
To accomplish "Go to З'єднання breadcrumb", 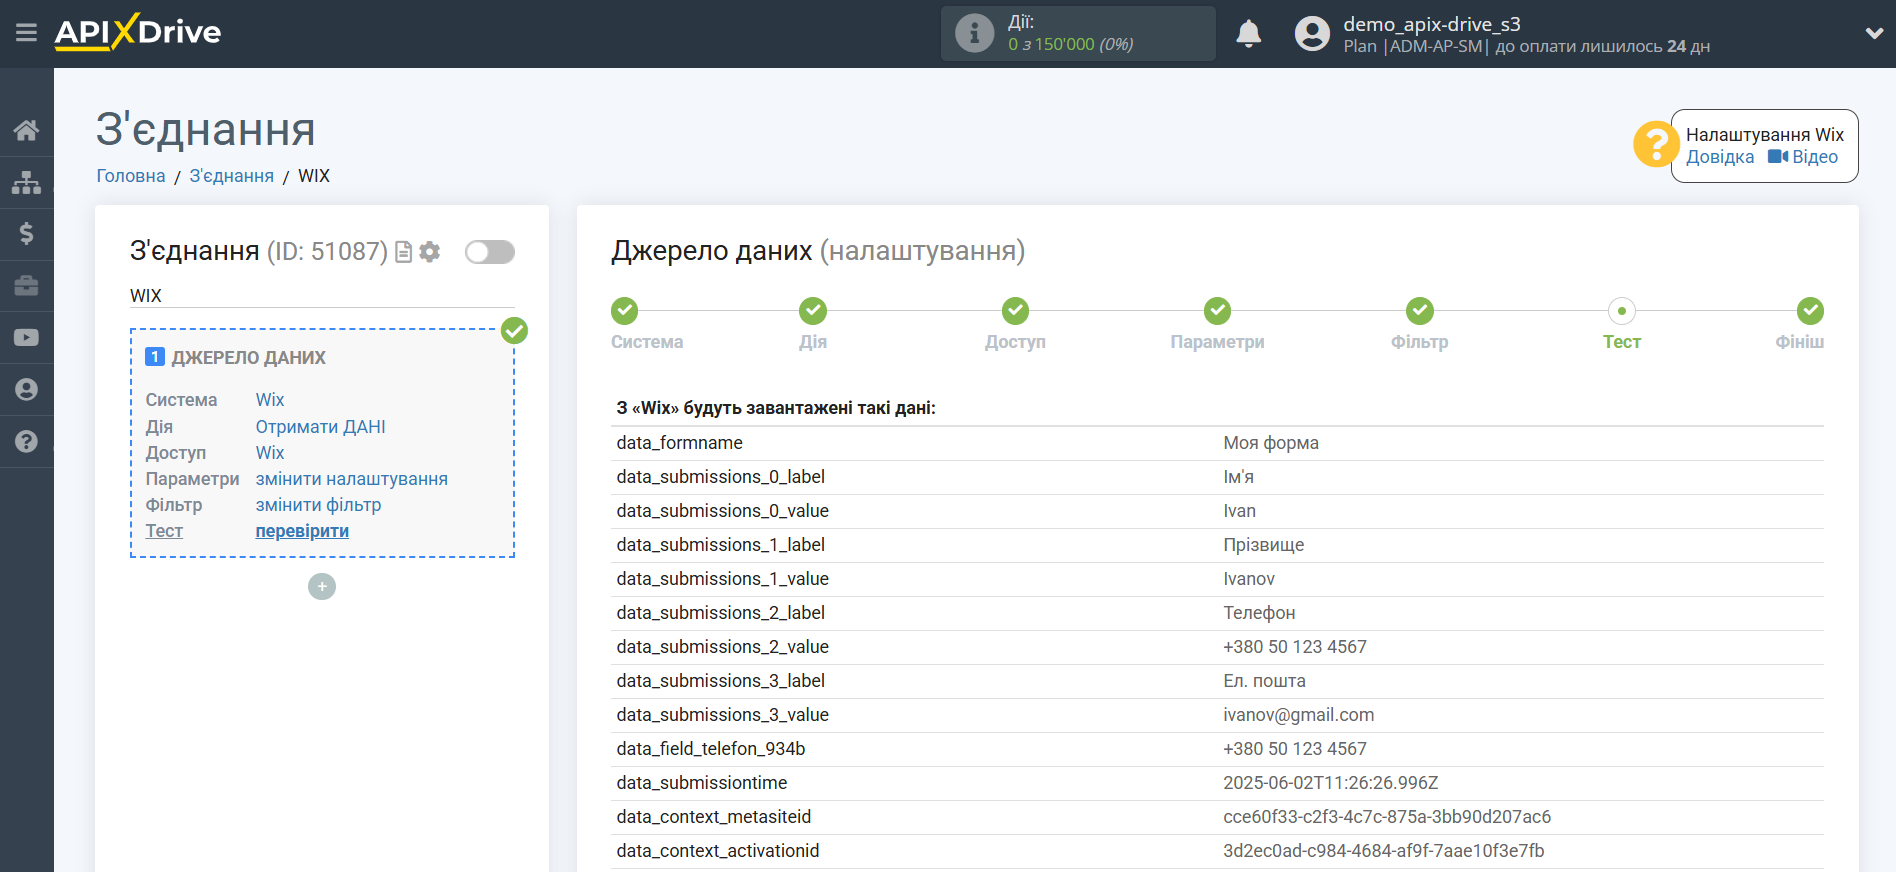I will tap(232, 176).
